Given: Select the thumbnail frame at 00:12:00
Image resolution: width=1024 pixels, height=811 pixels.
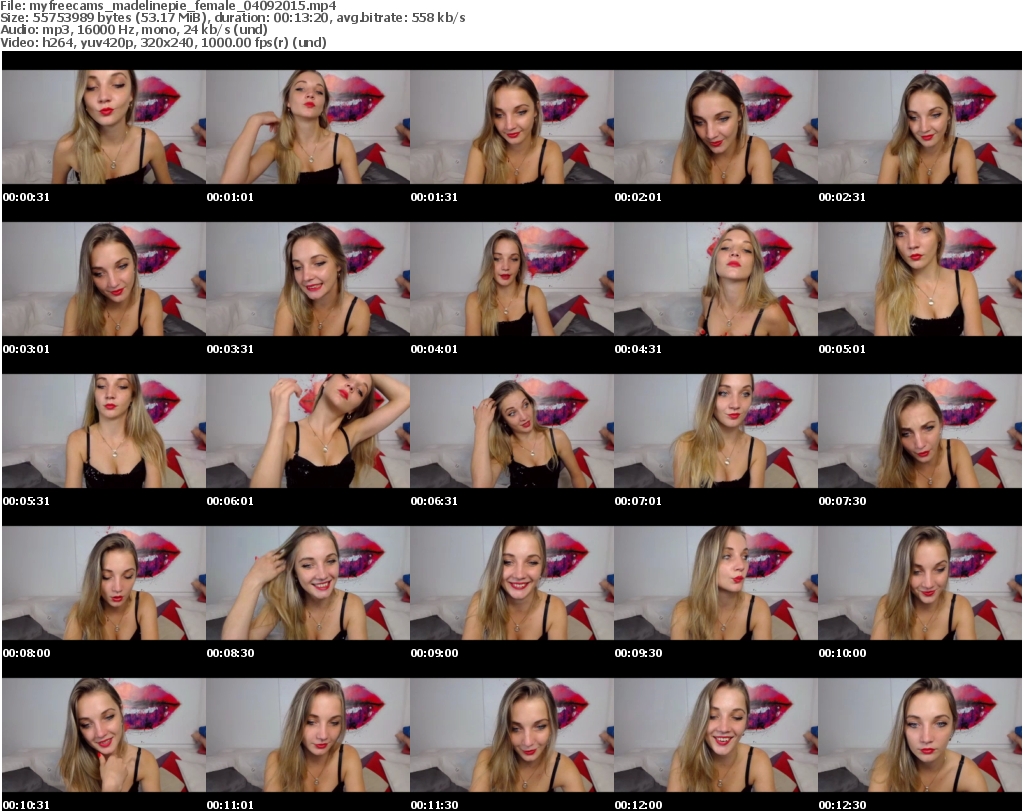Looking at the screenshot, I should tap(716, 735).
